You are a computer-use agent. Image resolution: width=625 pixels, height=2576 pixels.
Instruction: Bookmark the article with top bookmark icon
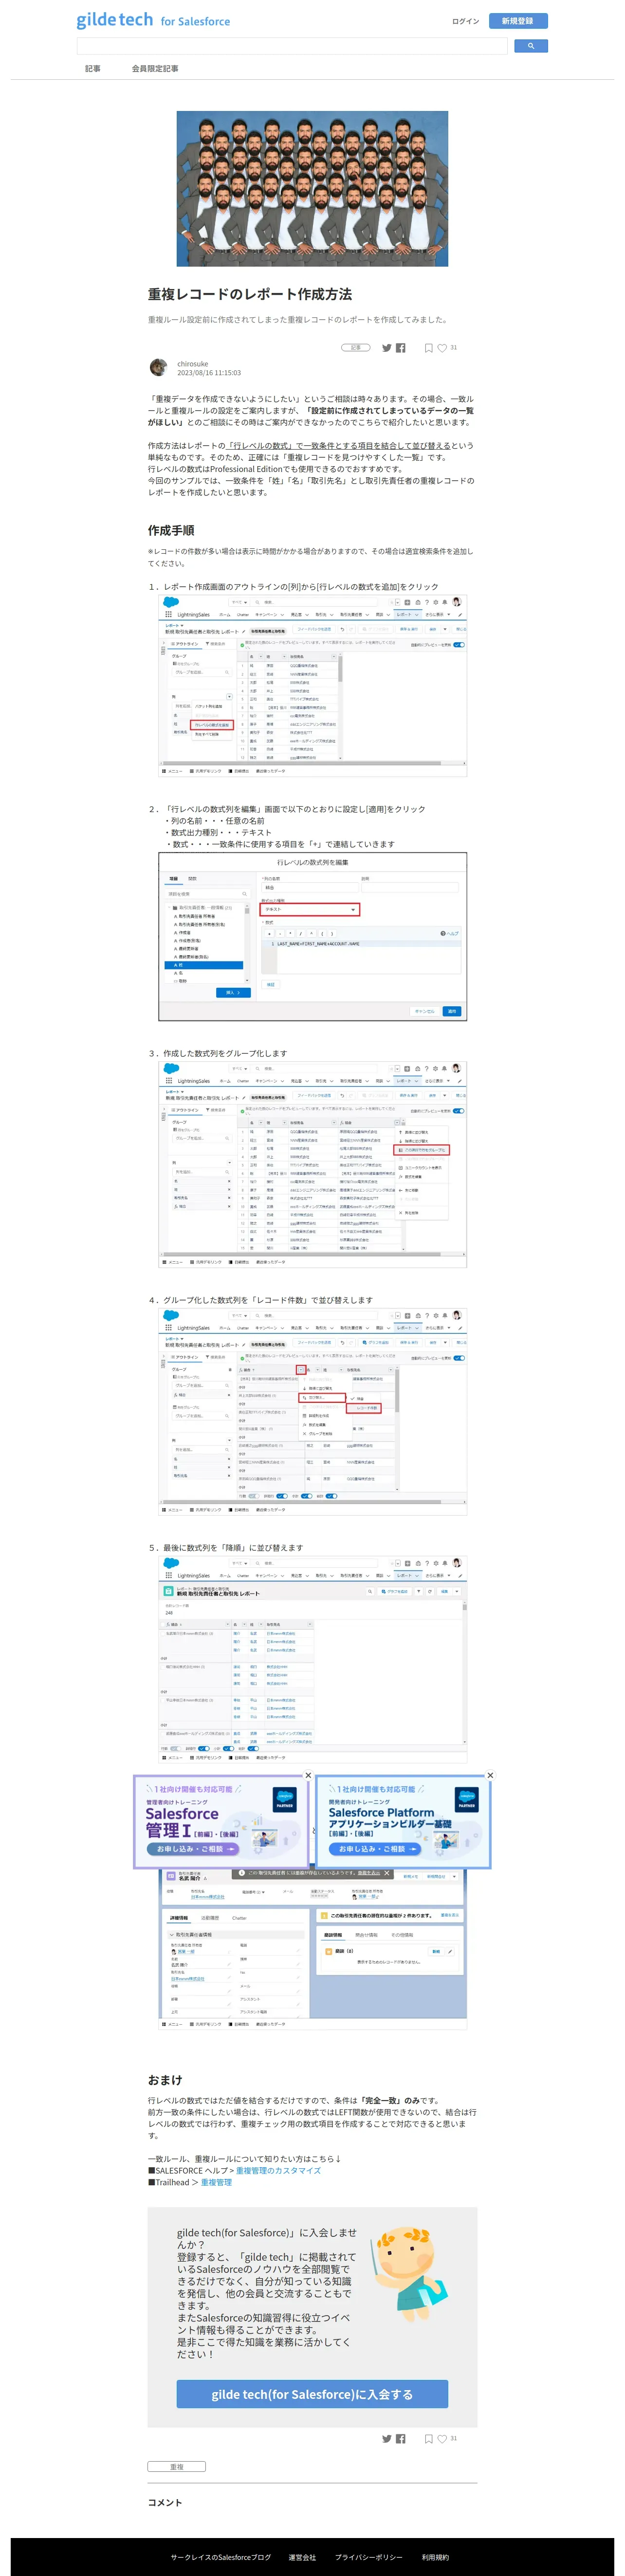[x=428, y=348]
